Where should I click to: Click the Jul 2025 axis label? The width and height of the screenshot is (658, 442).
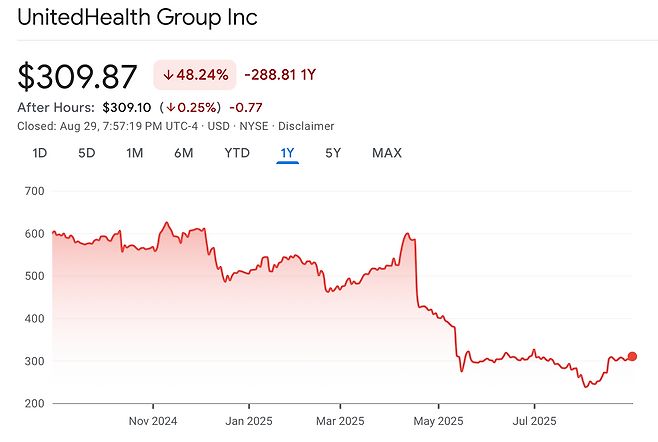(x=534, y=421)
